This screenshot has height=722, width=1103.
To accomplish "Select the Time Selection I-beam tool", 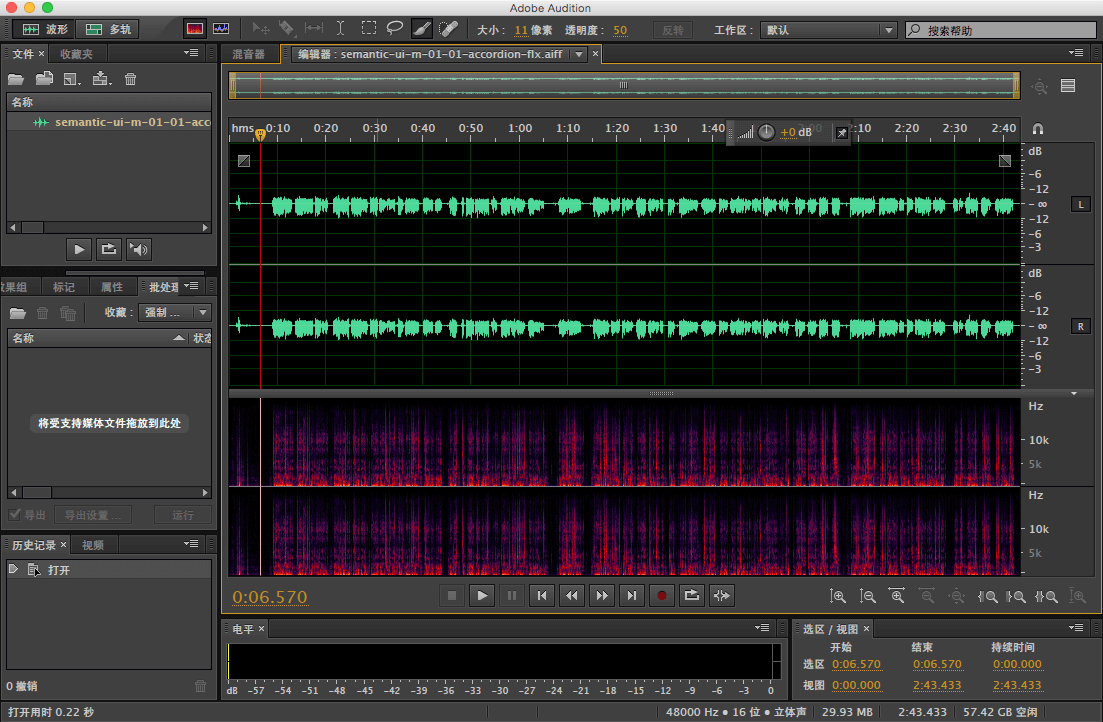I will coord(340,28).
